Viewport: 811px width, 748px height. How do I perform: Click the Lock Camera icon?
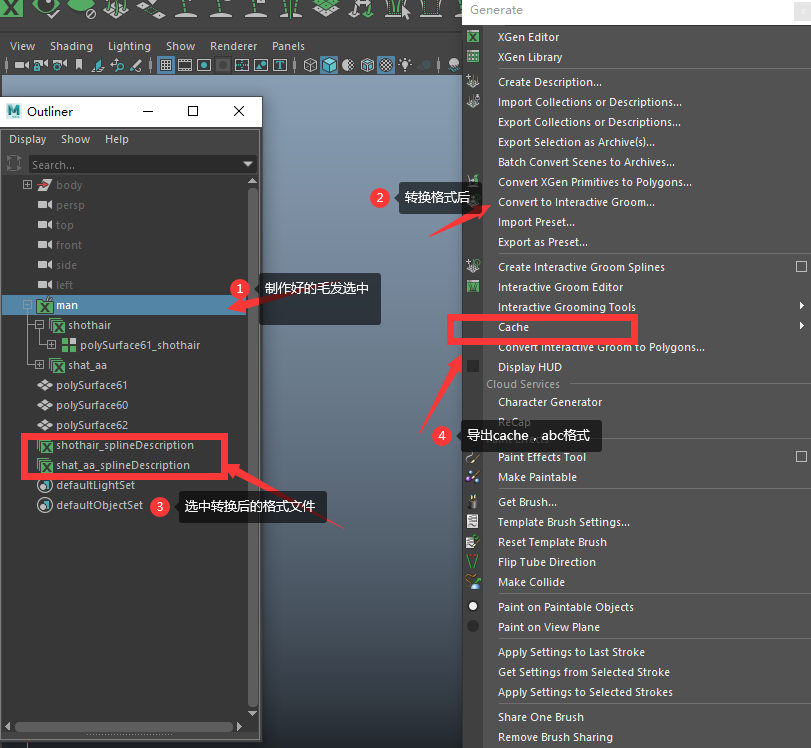tap(41, 65)
